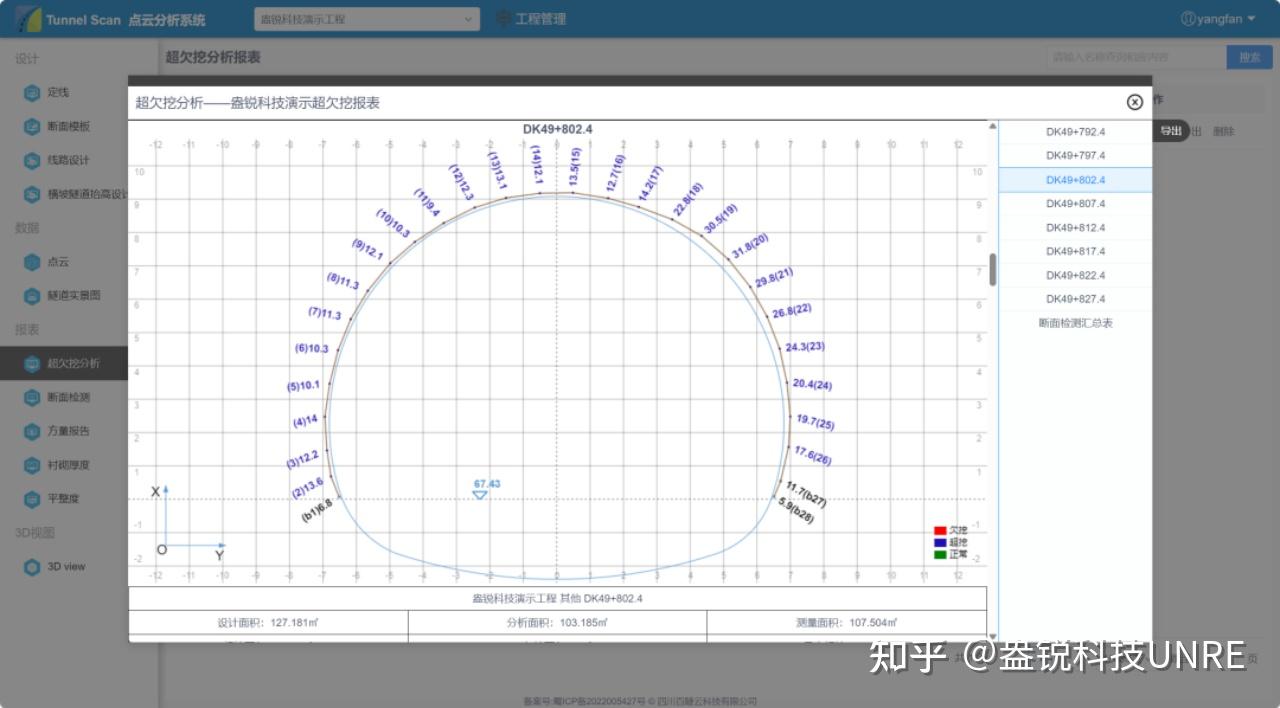This screenshot has width=1280, height=708.
Task: Switch to the 断面检测汇总表 summary tab
Action: [1076, 322]
